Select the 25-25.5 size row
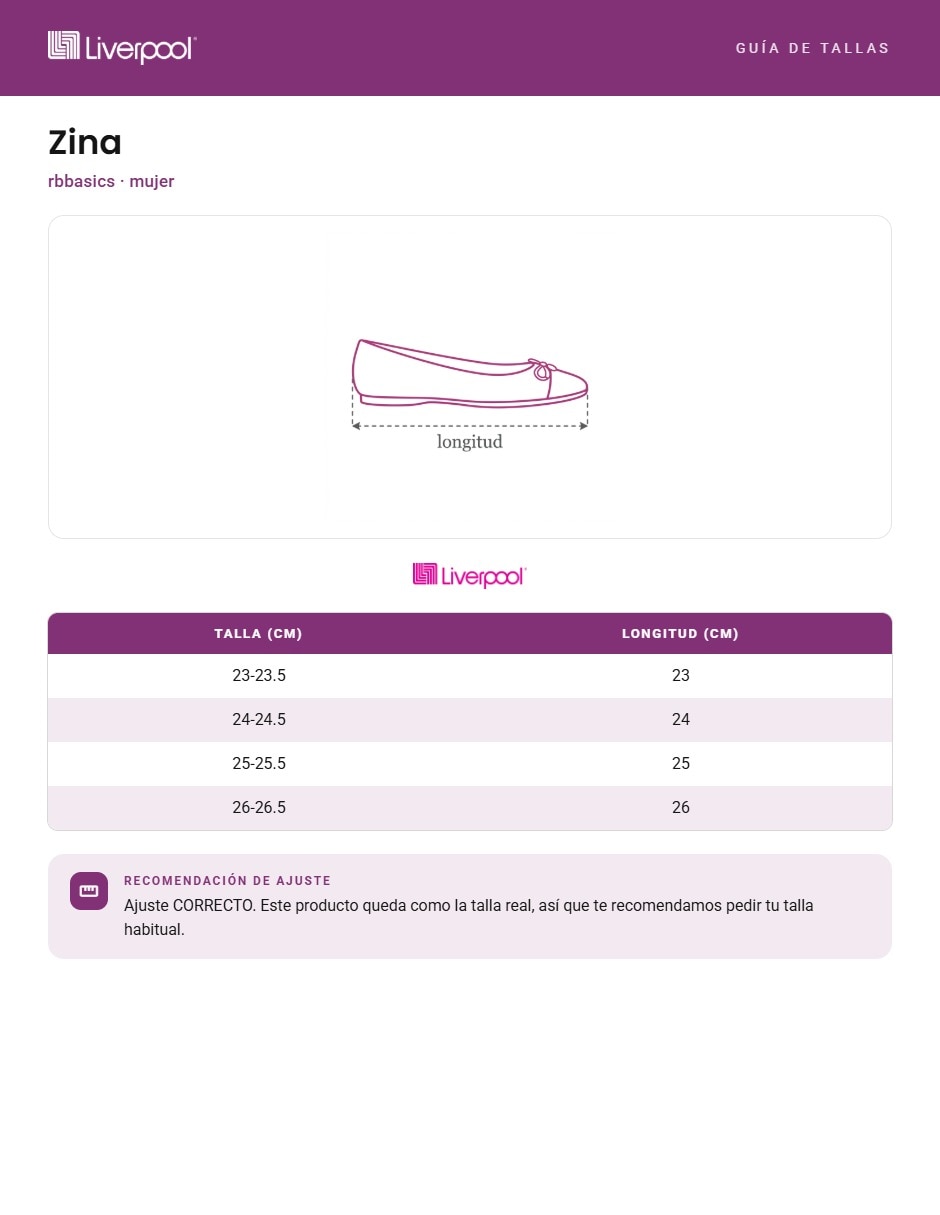 (x=470, y=764)
